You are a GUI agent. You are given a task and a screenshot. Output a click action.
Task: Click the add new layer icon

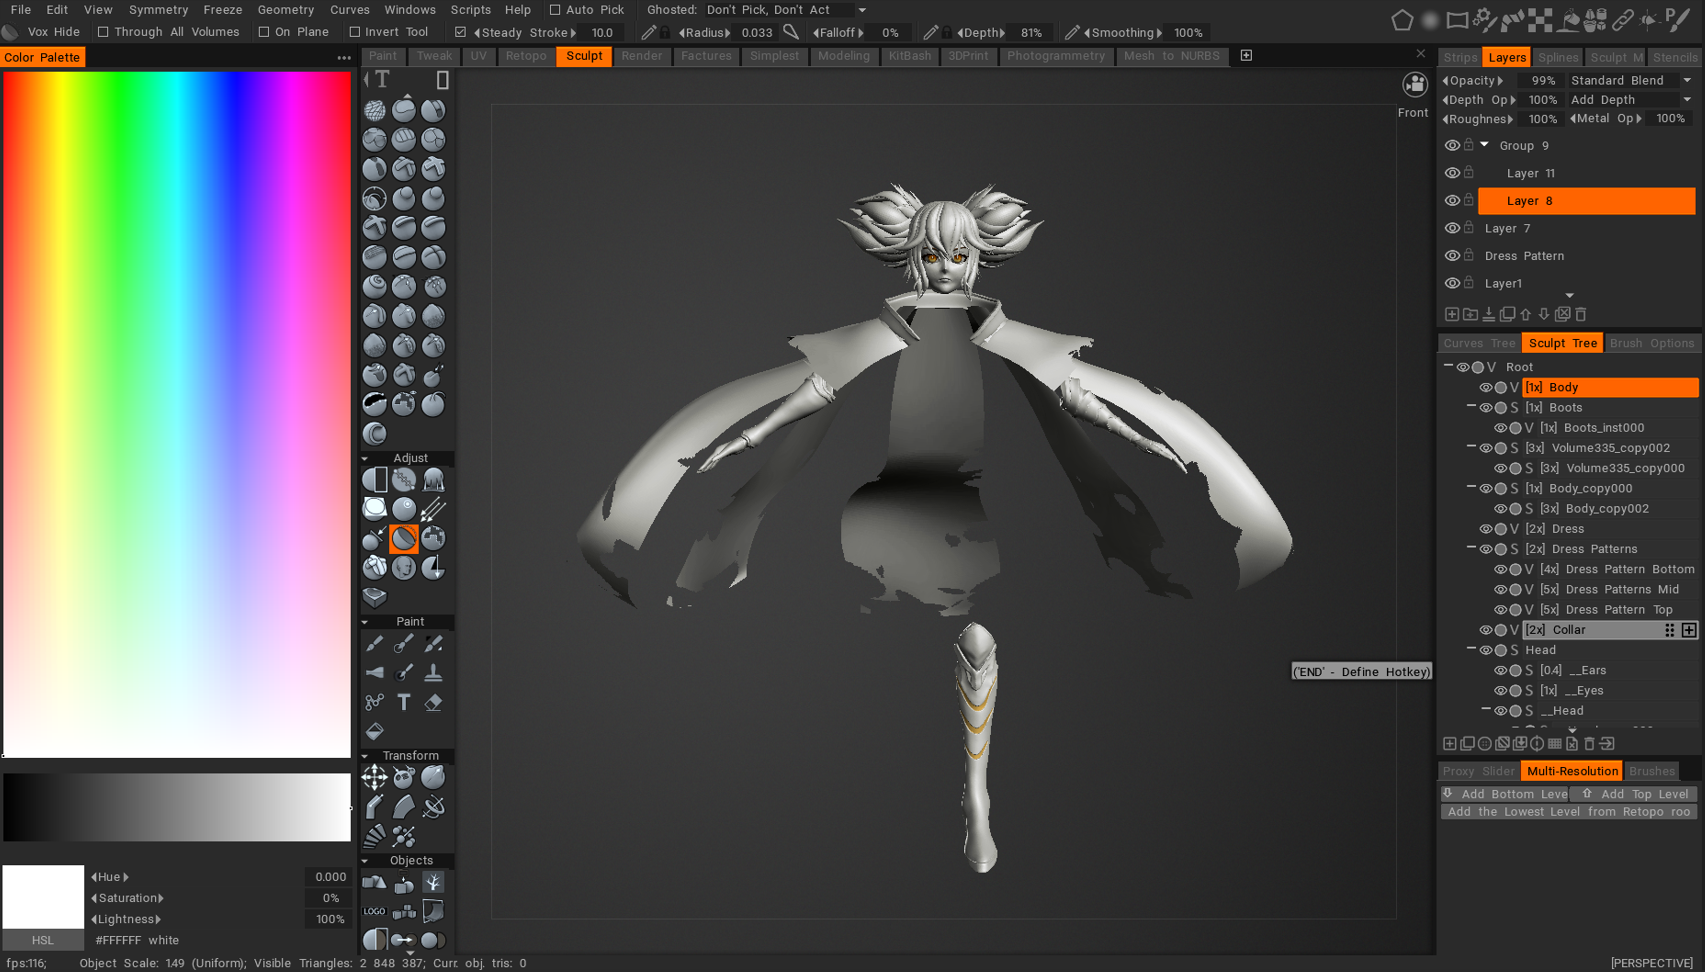[1451, 314]
